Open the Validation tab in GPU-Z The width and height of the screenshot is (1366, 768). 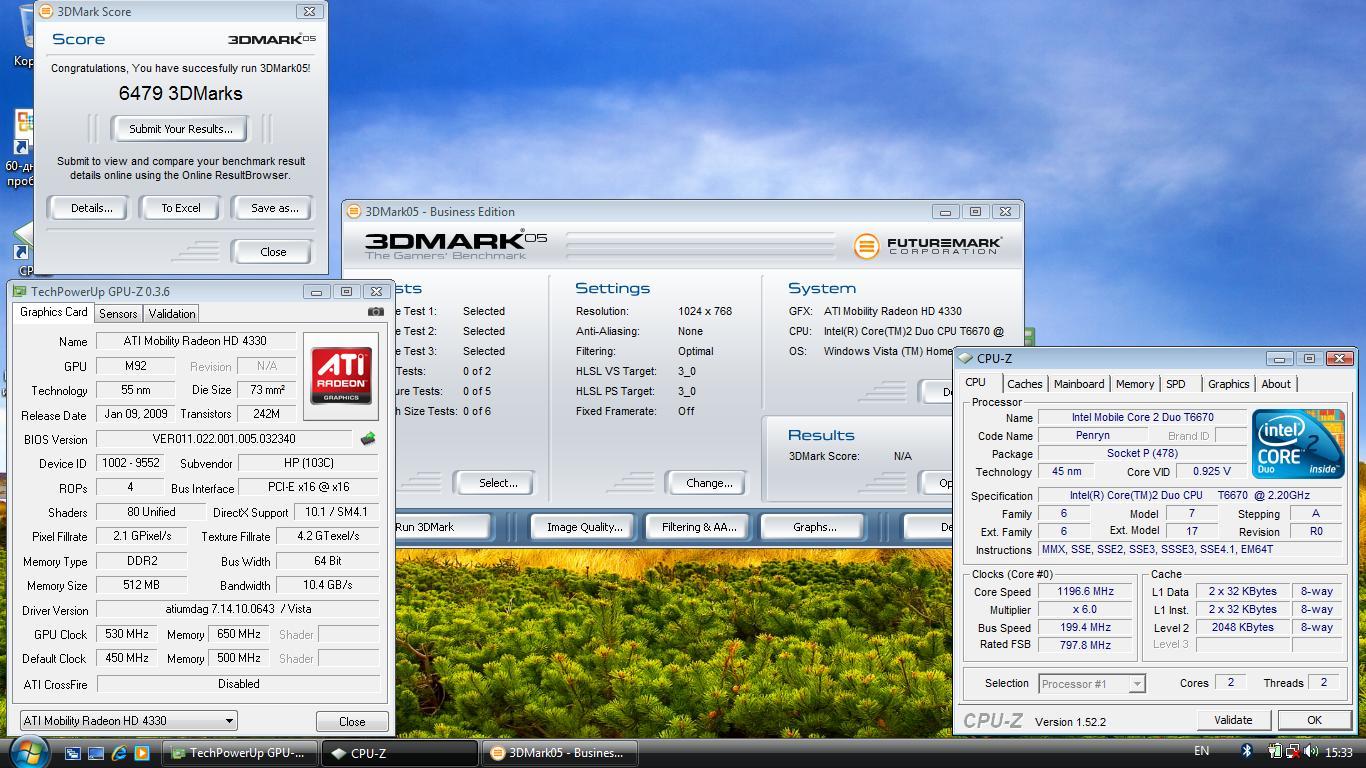click(x=172, y=313)
